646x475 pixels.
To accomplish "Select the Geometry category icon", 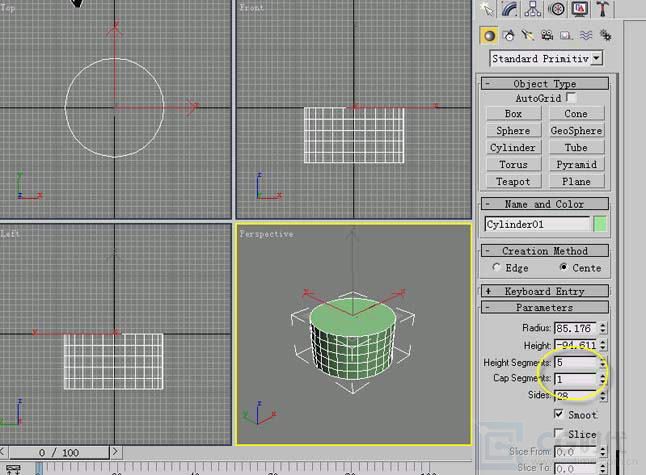I will 489,36.
